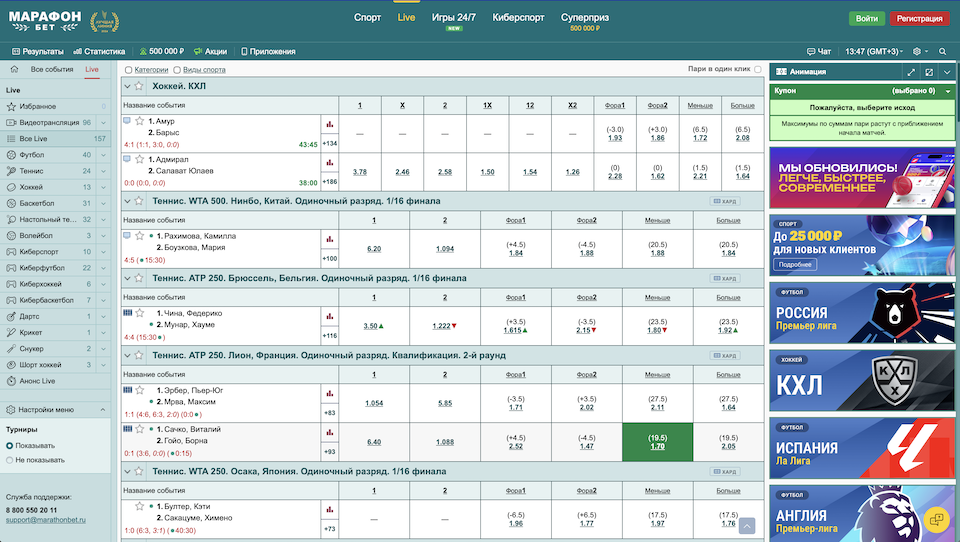This screenshot has height=542, width=960.
Task: Click the Войти login button
Action: pyautogui.click(x=866, y=18)
